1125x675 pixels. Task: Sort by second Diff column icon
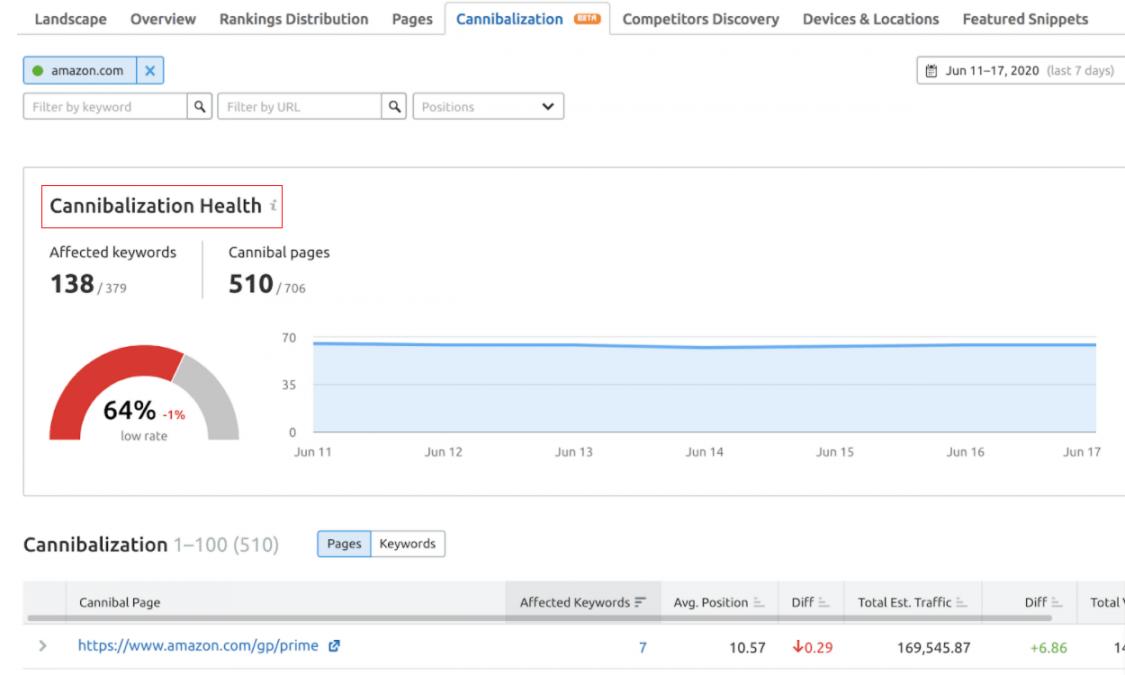[1056, 603]
